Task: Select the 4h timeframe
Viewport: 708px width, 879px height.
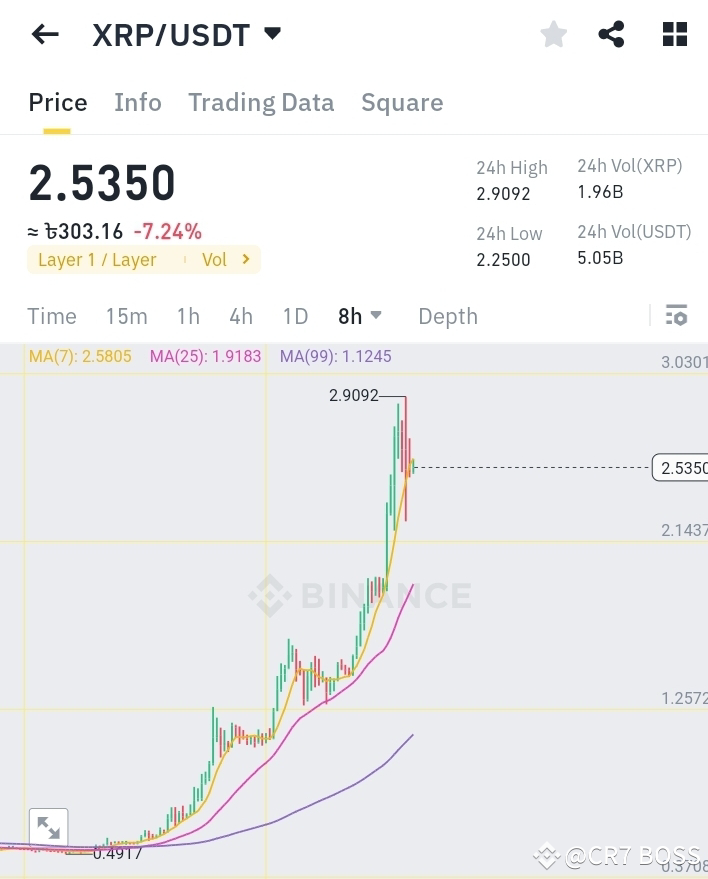Action: coord(240,316)
